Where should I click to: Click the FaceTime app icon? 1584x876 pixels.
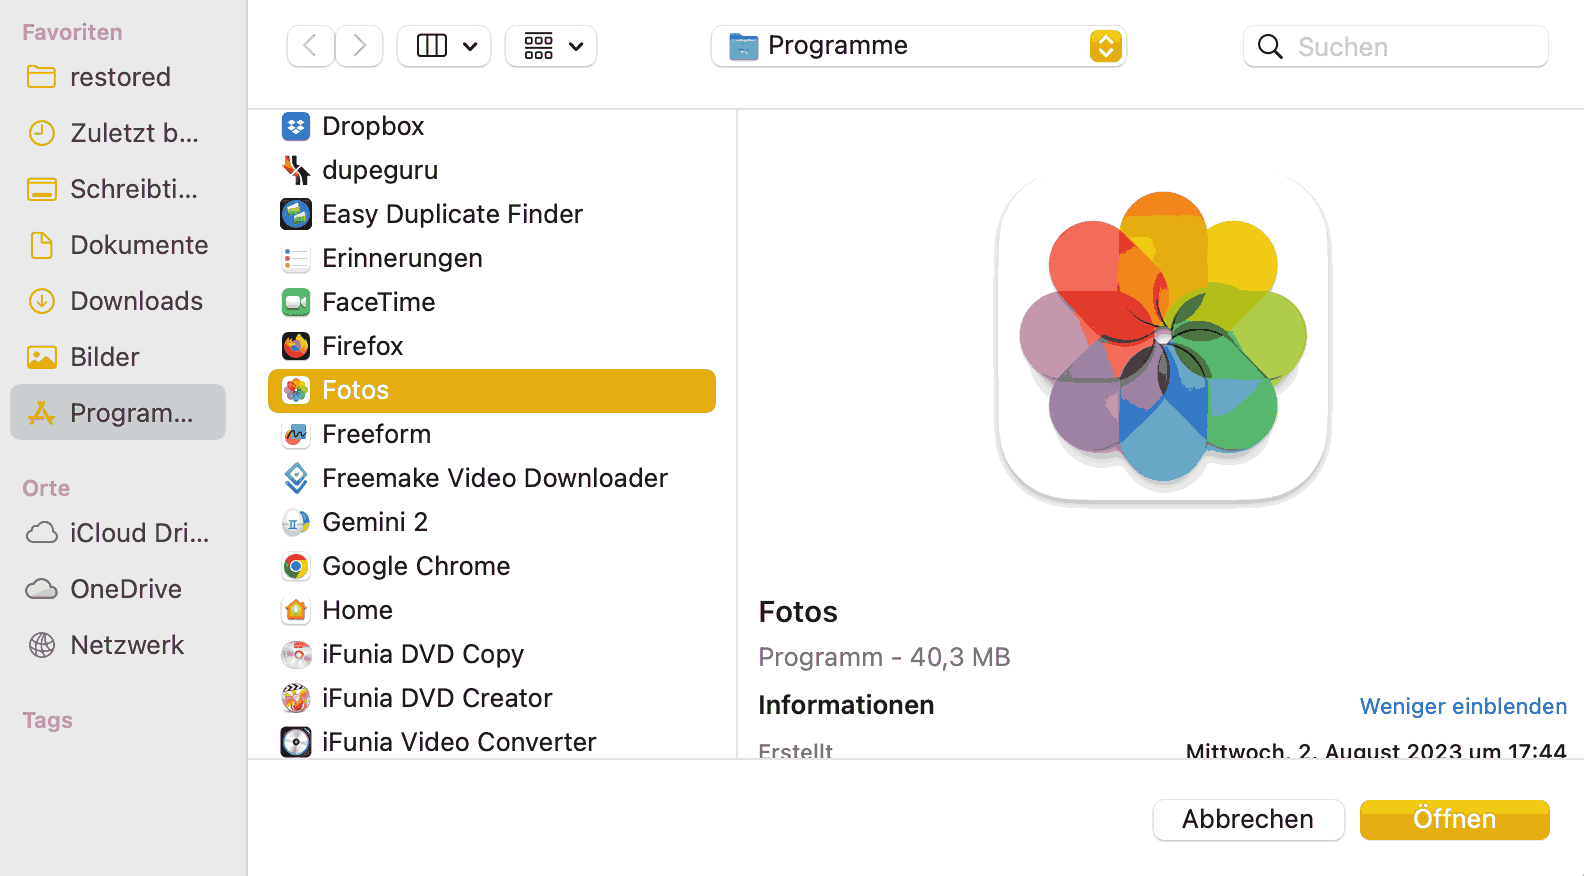click(x=296, y=302)
